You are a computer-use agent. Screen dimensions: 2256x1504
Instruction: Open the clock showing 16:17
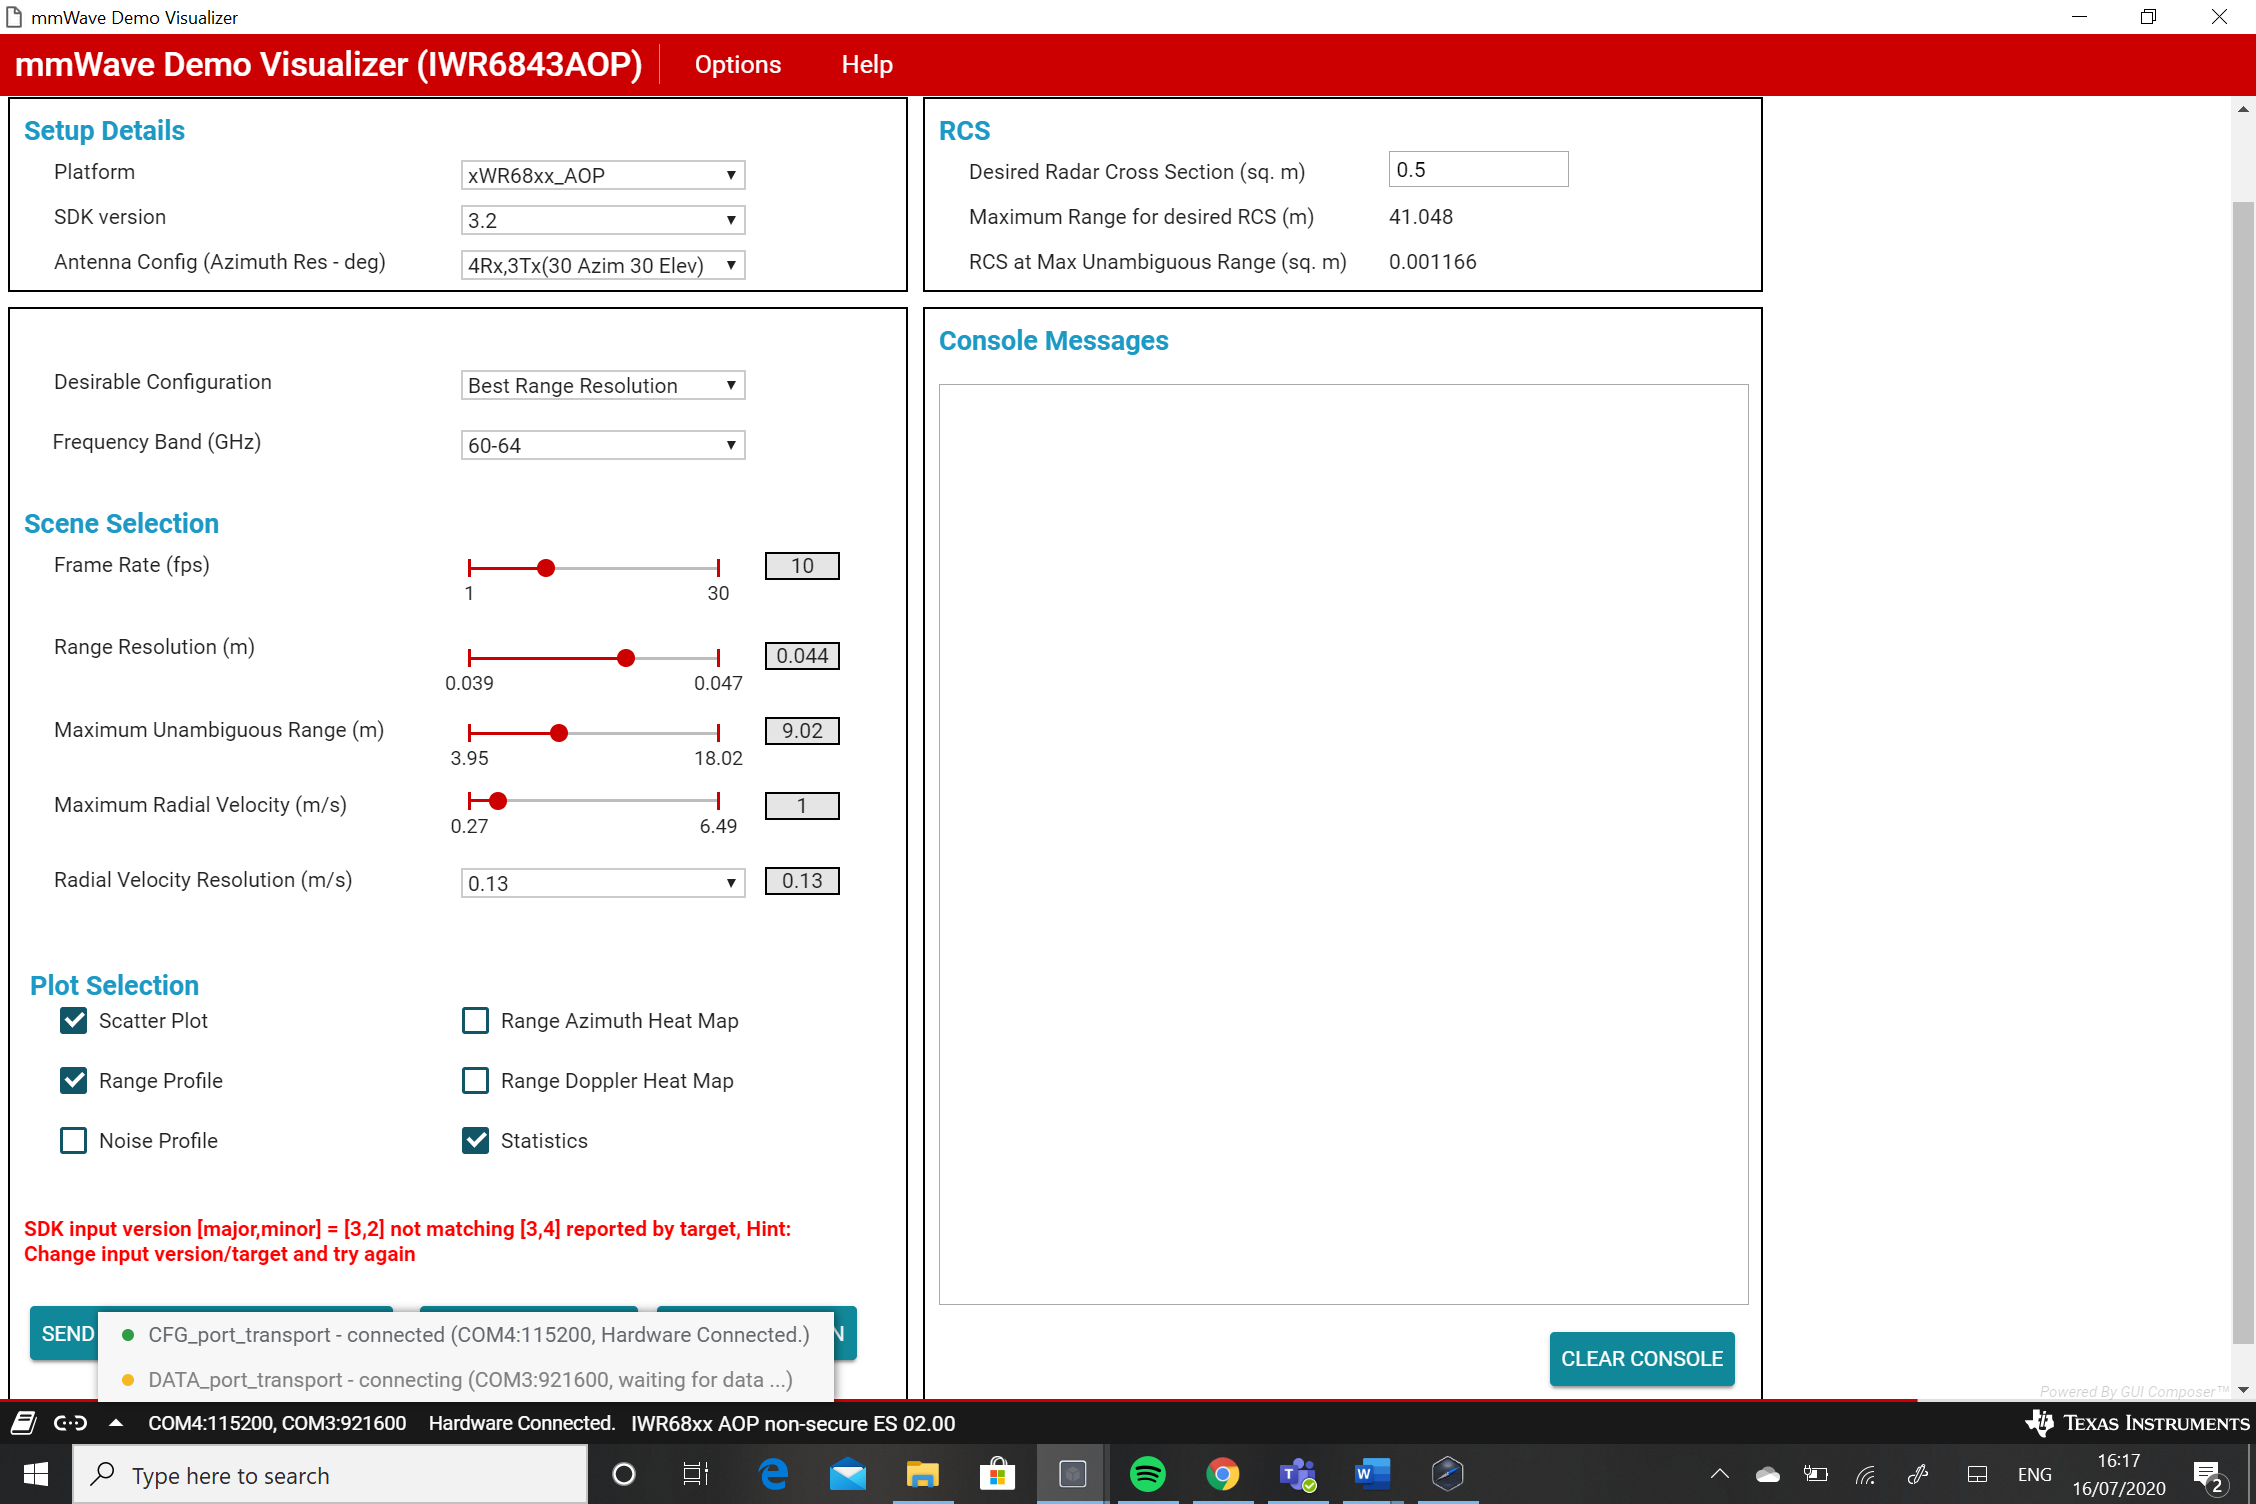[2119, 1475]
